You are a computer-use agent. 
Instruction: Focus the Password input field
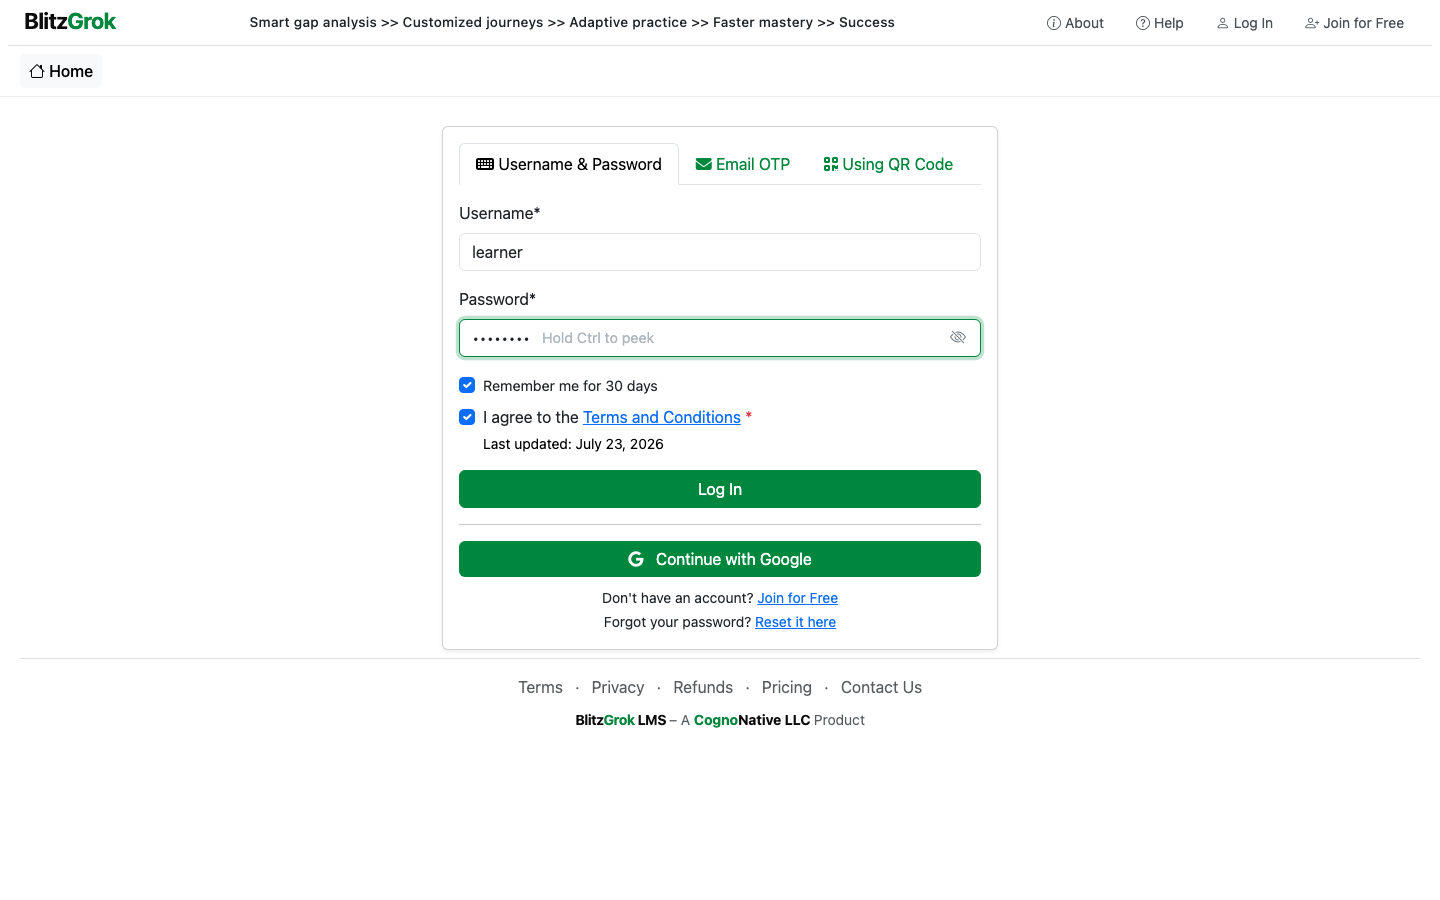point(720,338)
